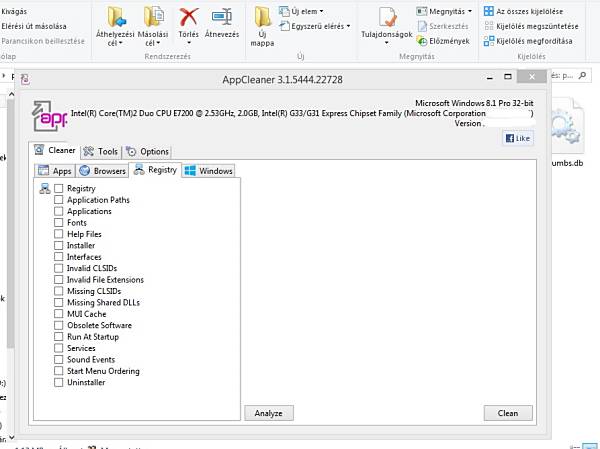This screenshot has height=449, width=600.
Task: Click the Kijelölés megfordítása icon
Action: coord(489,41)
